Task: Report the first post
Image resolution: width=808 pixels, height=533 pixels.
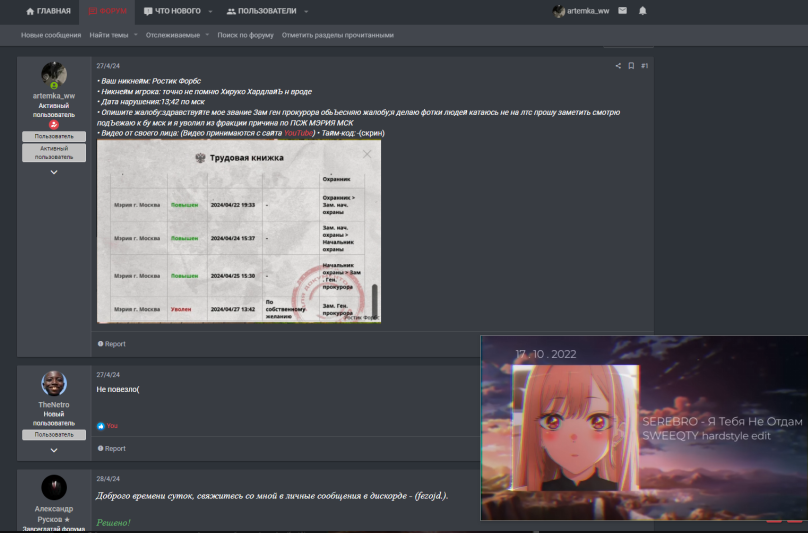Action: click(111, 344)
